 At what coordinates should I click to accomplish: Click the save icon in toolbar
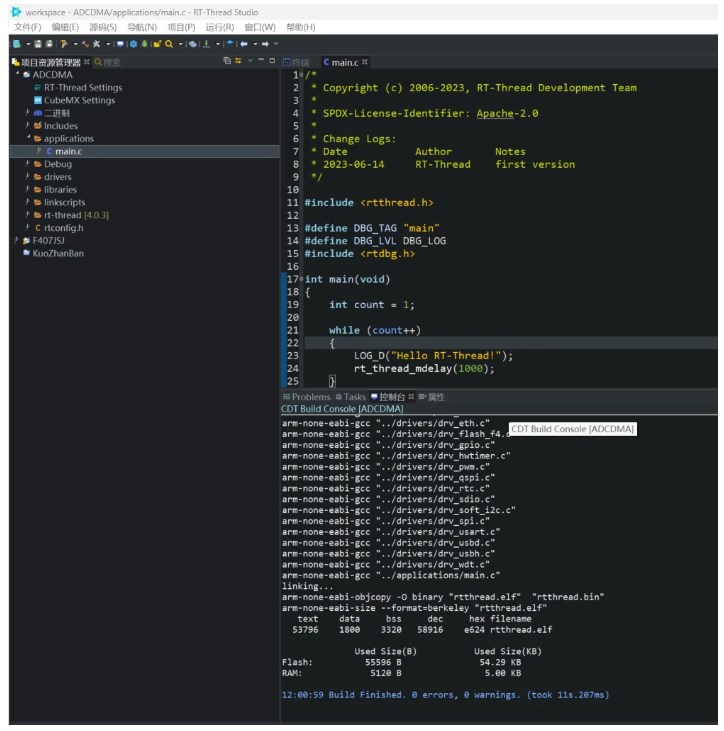pyautogui.click(x=37, y=44)
